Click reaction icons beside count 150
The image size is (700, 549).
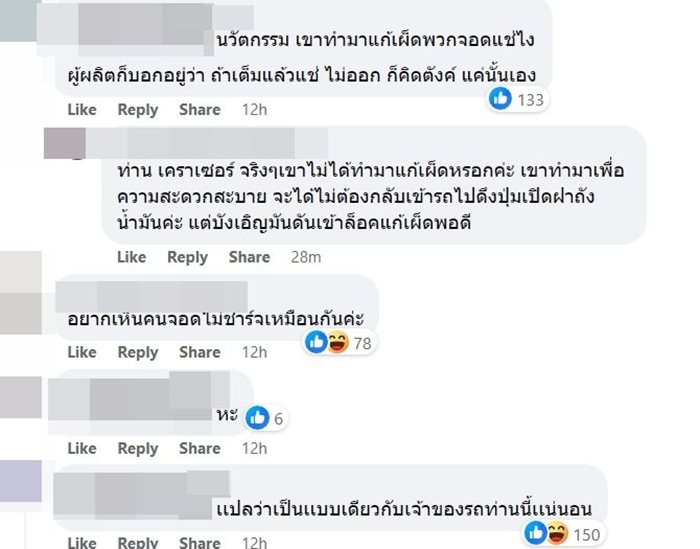(x=546, y=534)
